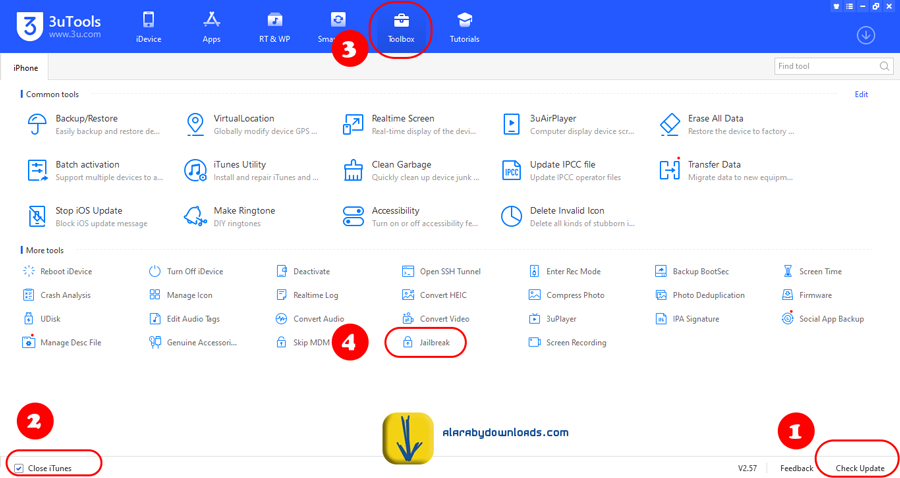Open Deactivate tool
The image size is (900, 478).
click(x=303, y=271)
